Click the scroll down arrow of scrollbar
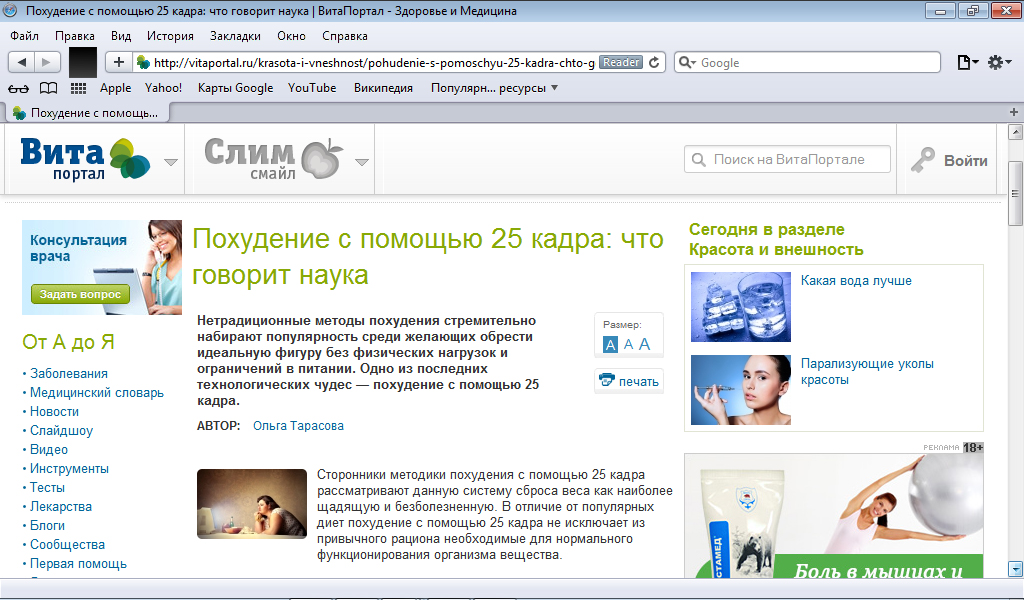This screenshot has width=1024, height=600. [x=1015, y=568]
